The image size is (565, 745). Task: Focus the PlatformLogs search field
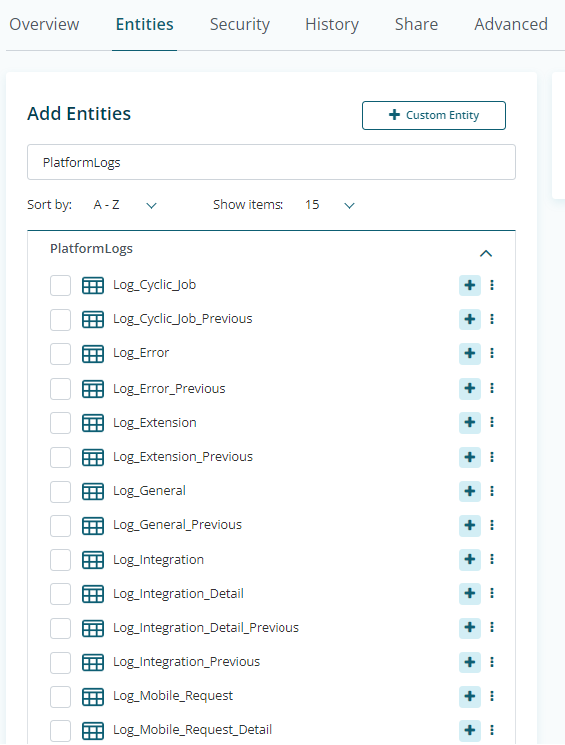(271, 162)
